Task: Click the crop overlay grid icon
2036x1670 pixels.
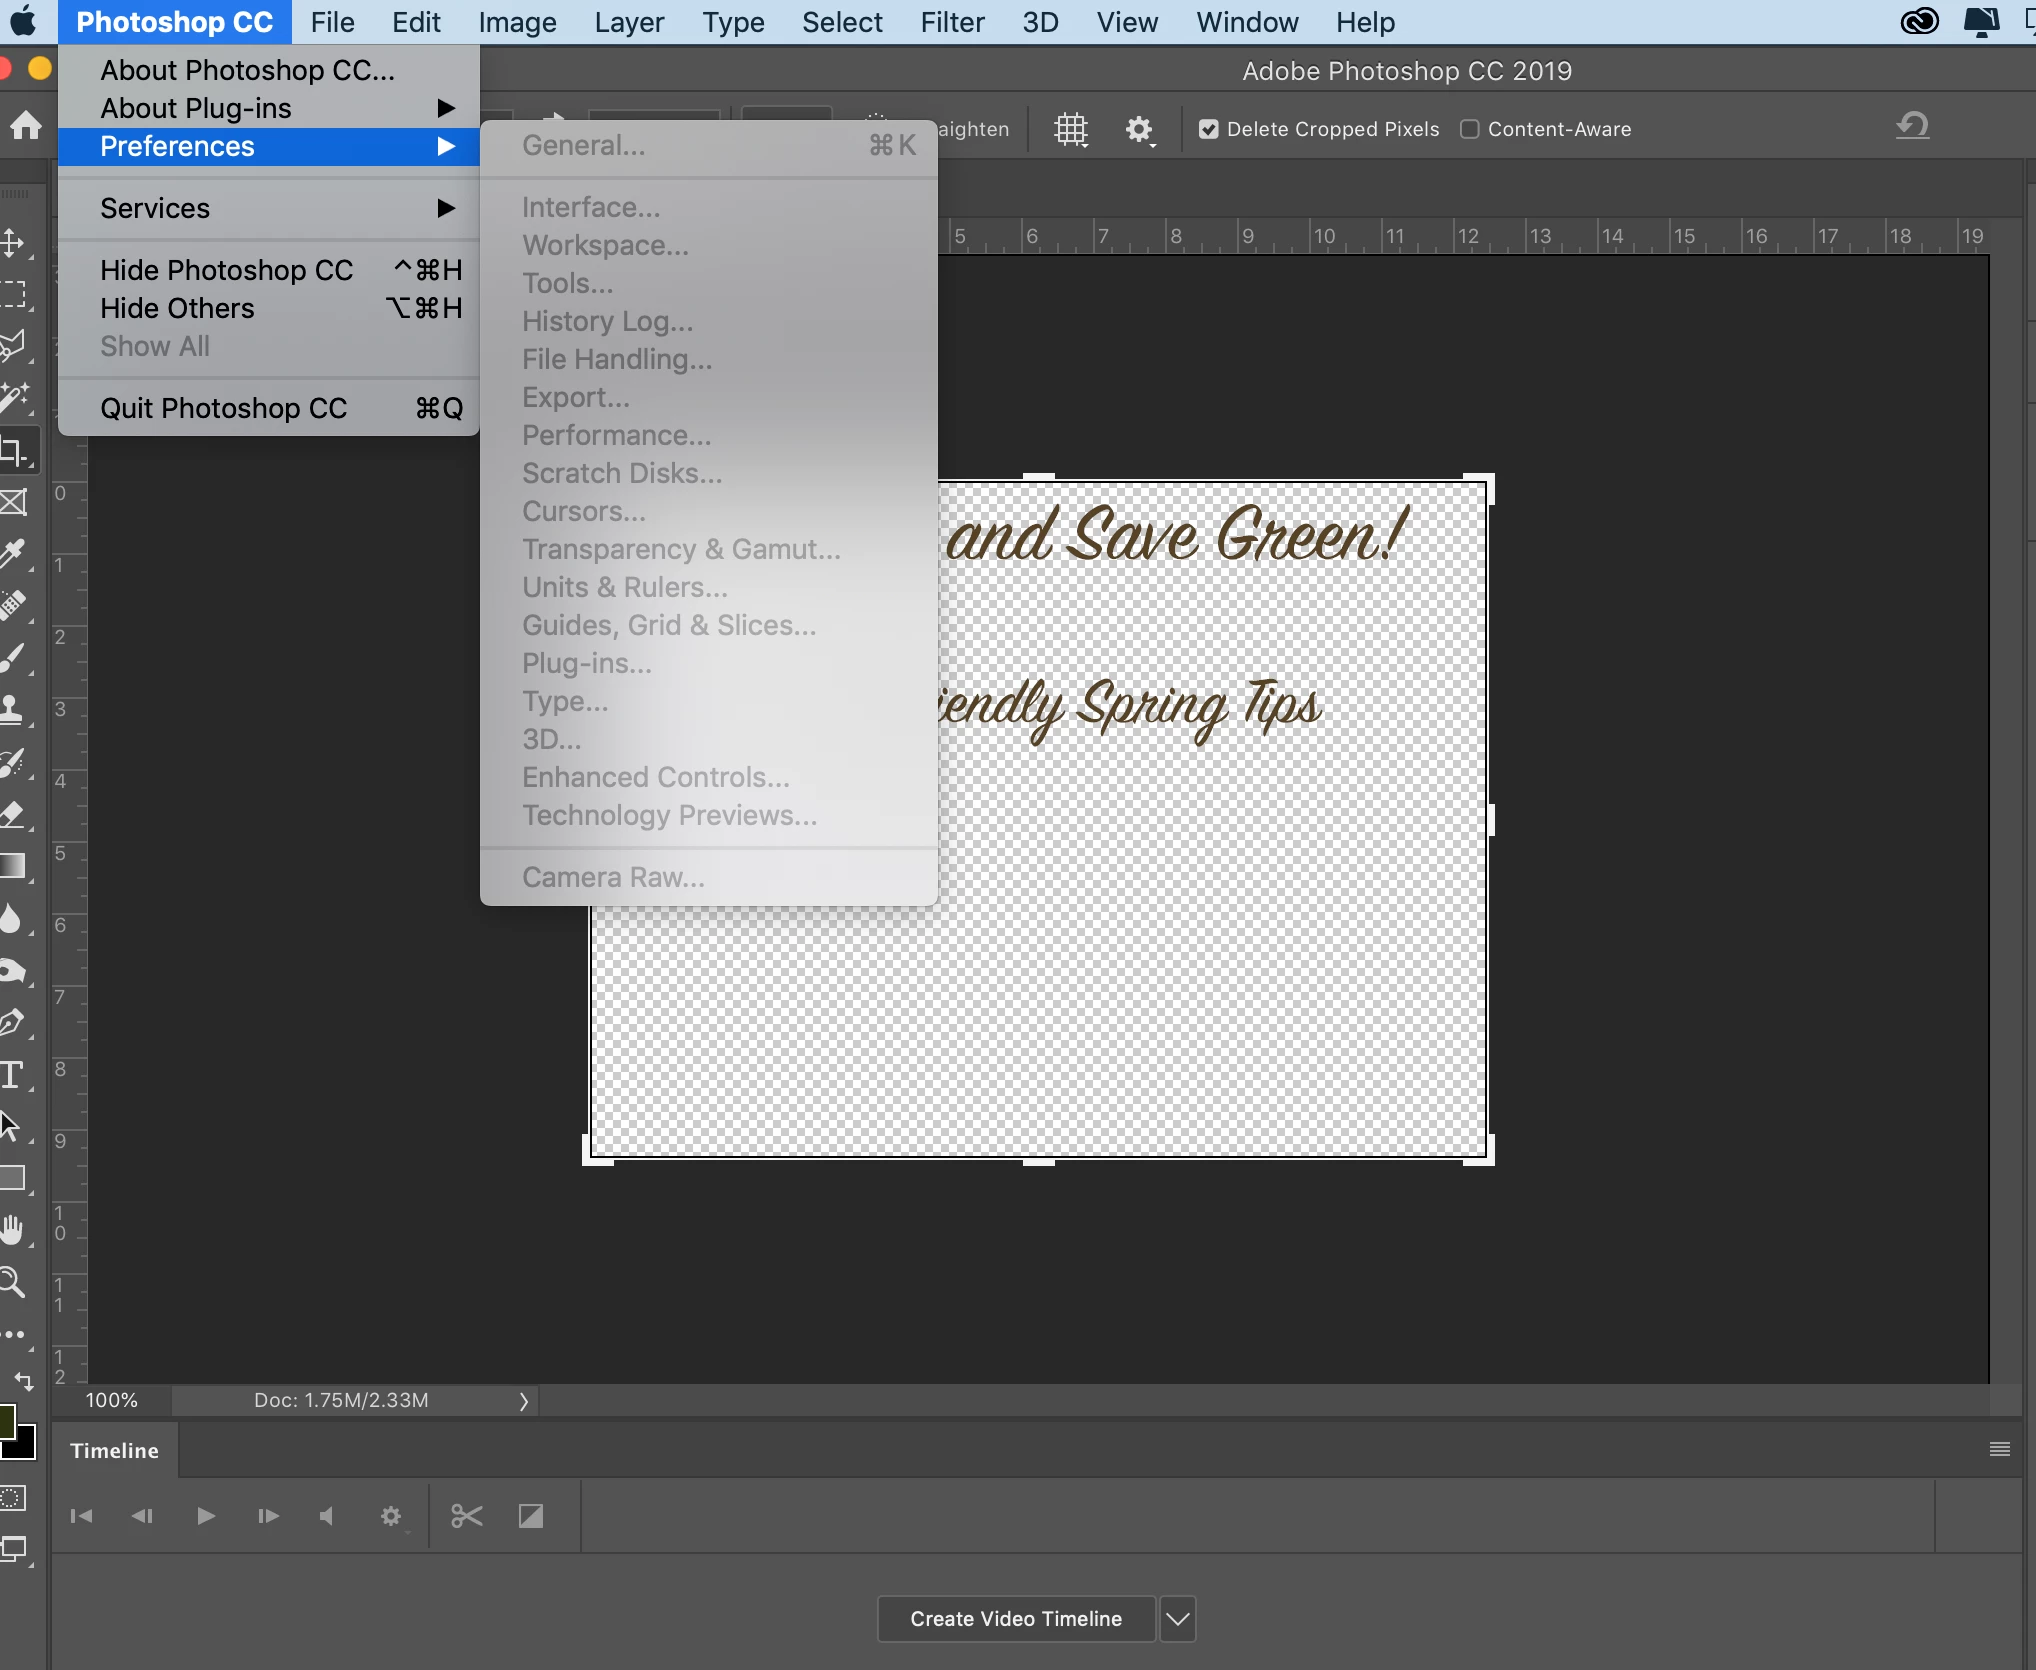Action: 1070,129
